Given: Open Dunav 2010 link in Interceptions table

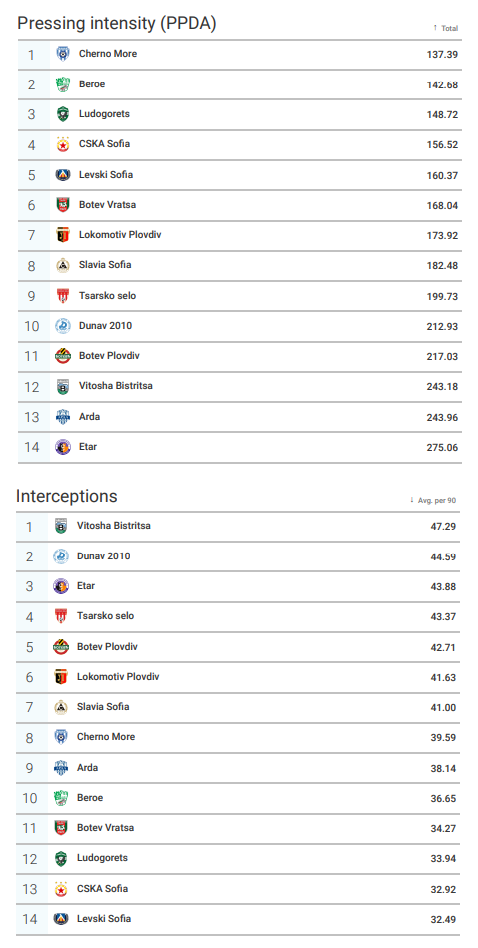Looking at the screenshot, I should [103, 556].
